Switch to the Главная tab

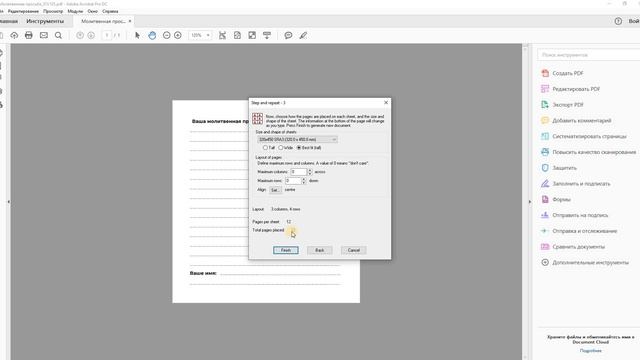coord(9,21)
